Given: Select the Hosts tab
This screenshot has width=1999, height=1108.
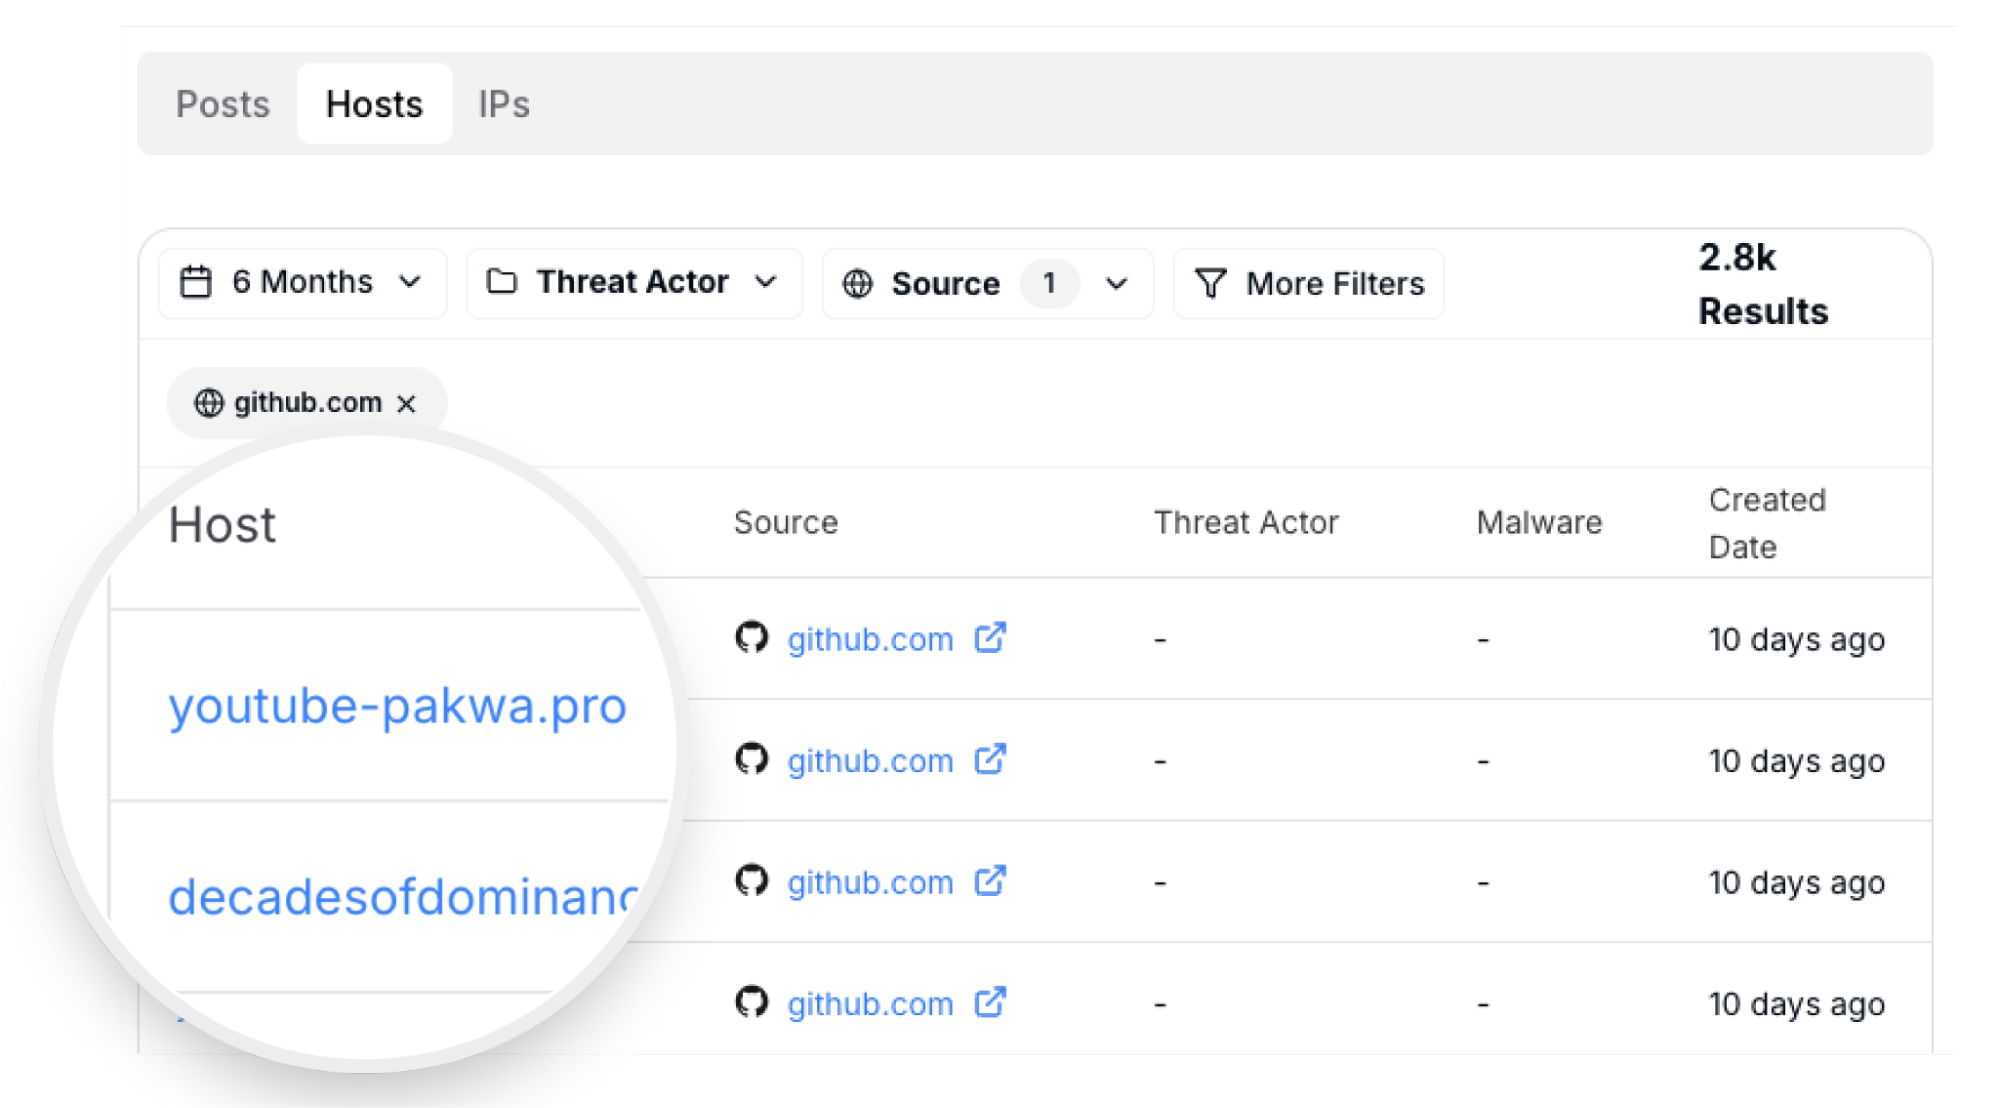Looking at the screenshot, I should 374,103.
